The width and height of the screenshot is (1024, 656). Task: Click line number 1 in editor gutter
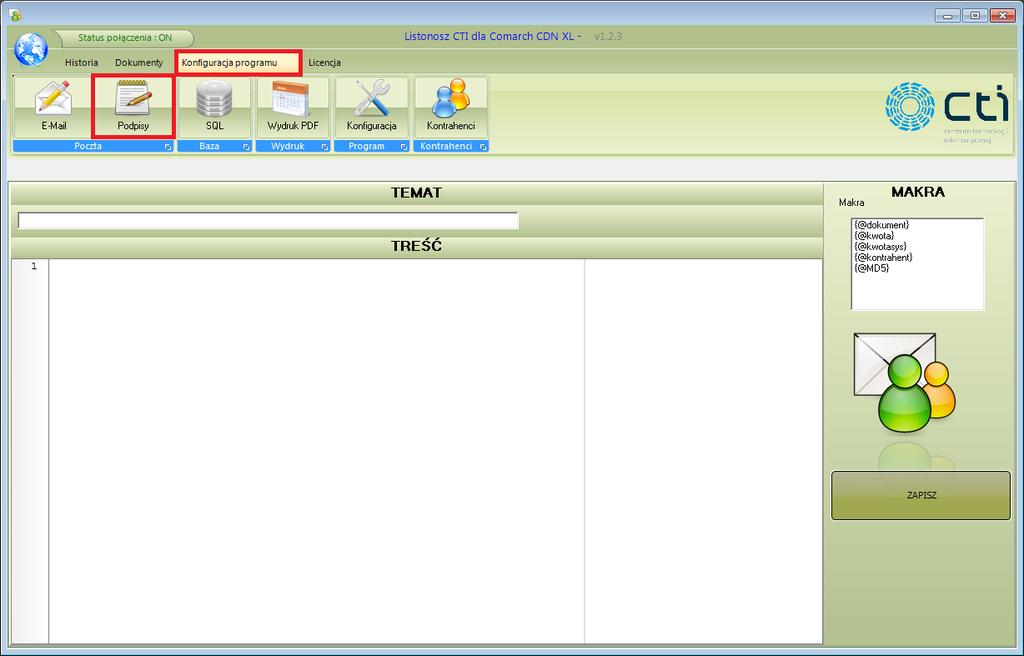click(x=34, y=266)
